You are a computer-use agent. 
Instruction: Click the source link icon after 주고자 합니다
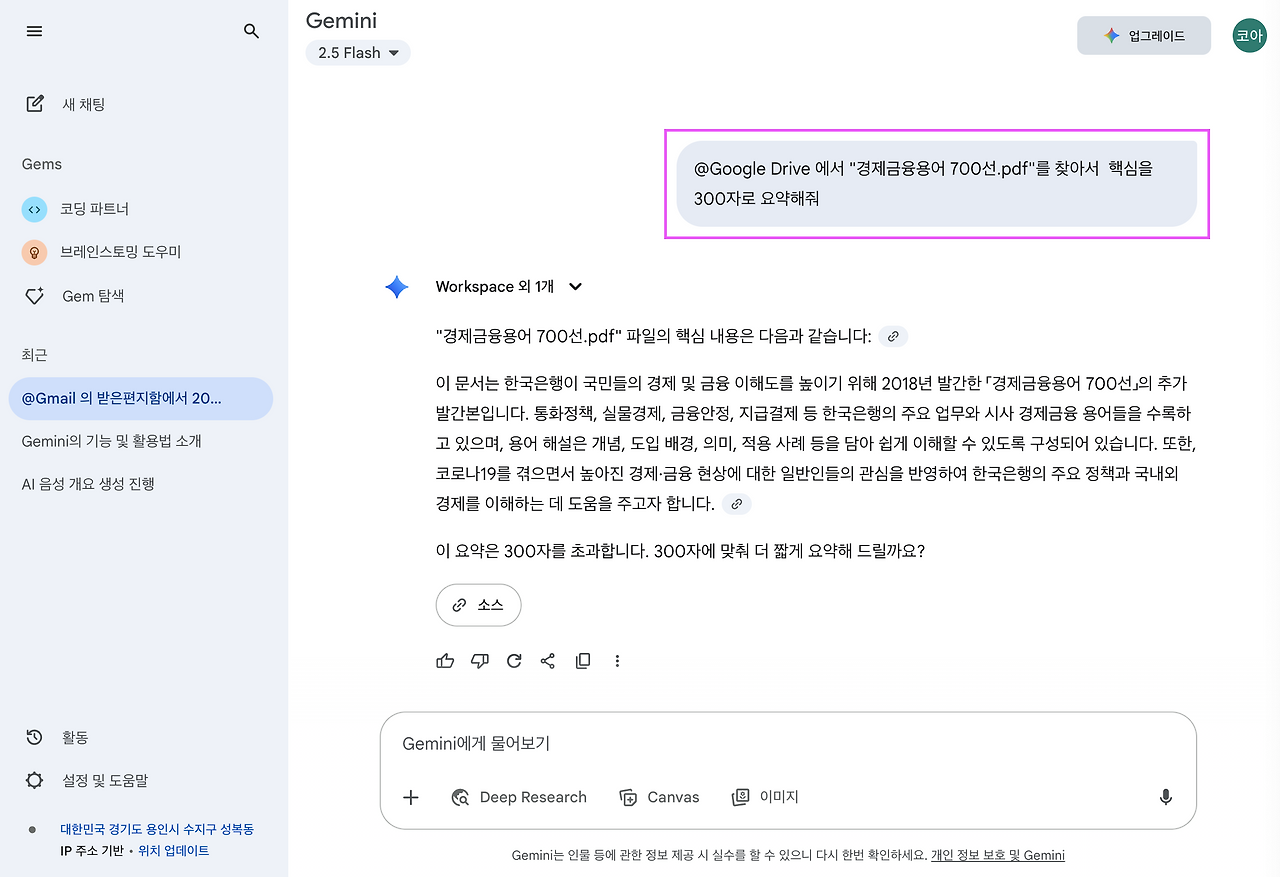point(737,504)
